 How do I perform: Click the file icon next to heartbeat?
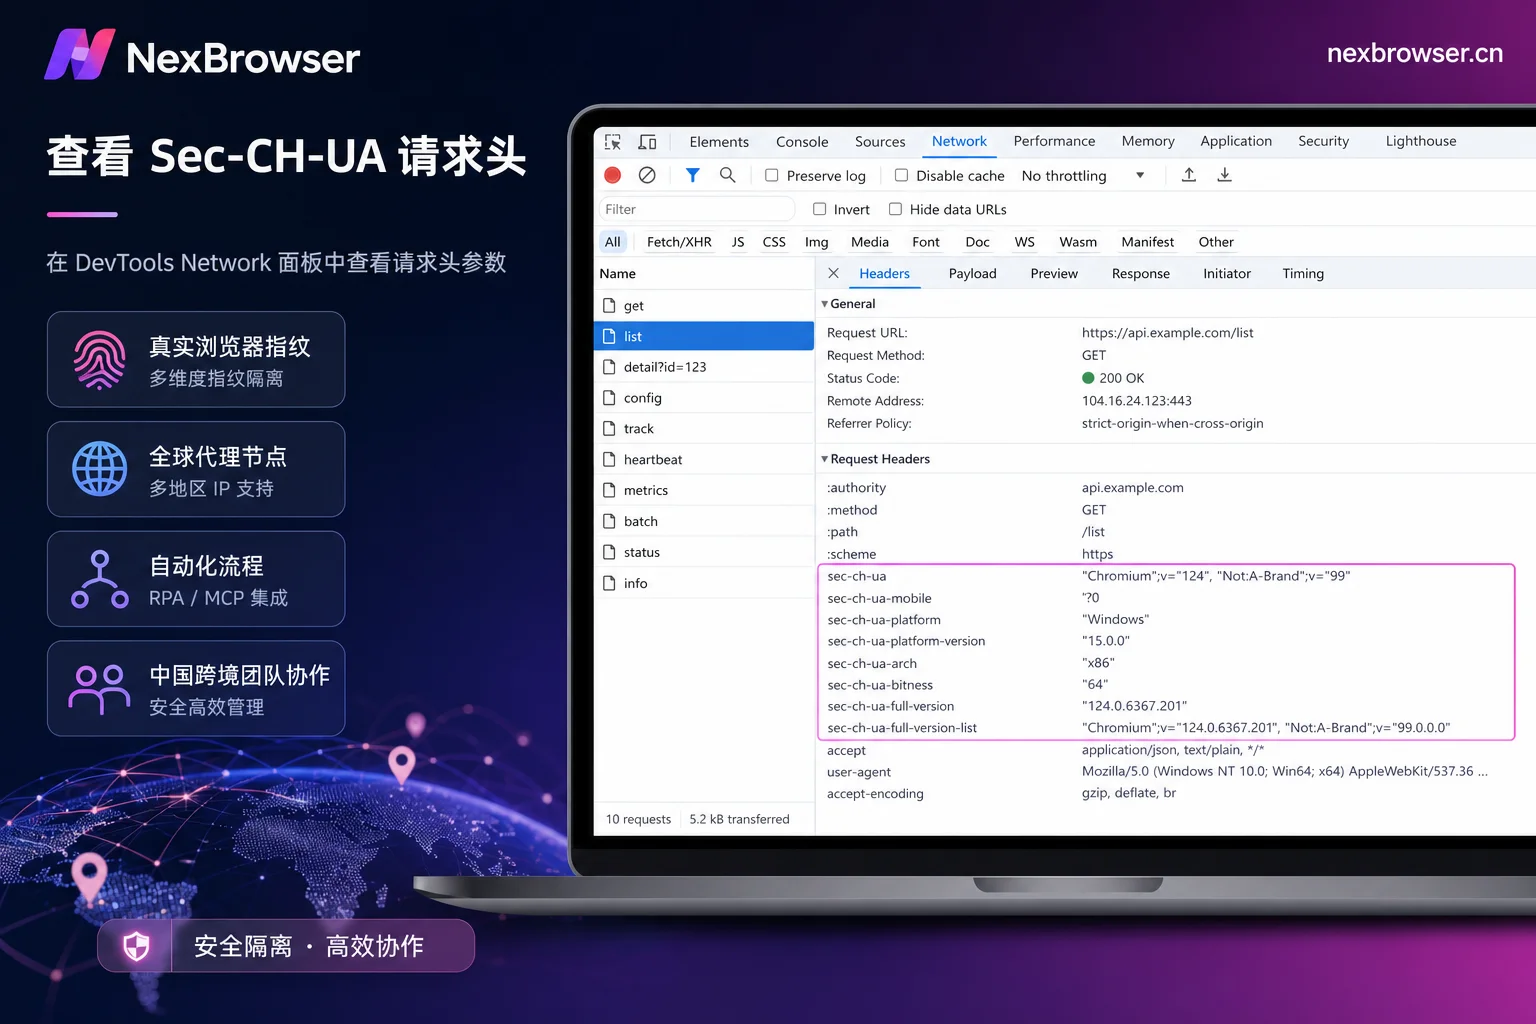(x=609, y=459)
